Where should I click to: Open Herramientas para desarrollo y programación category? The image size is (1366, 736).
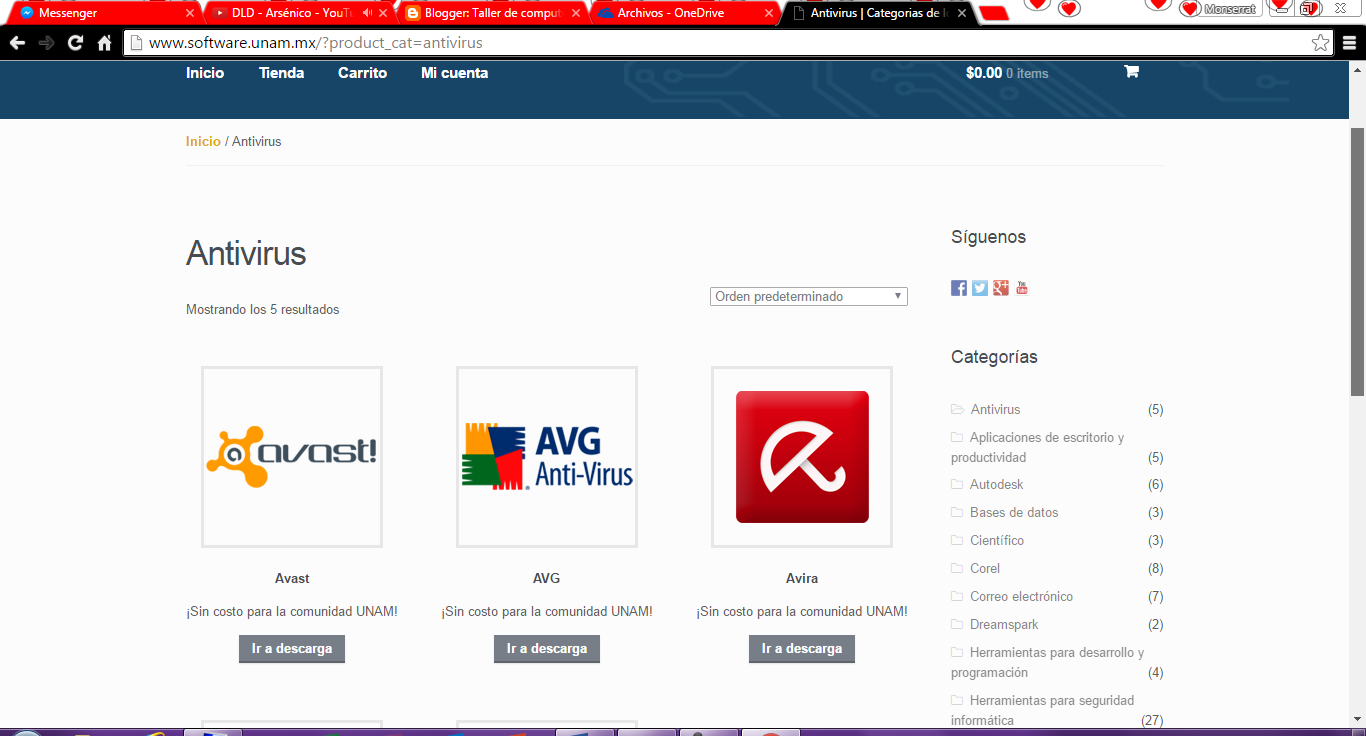[x=1047, y=662]
